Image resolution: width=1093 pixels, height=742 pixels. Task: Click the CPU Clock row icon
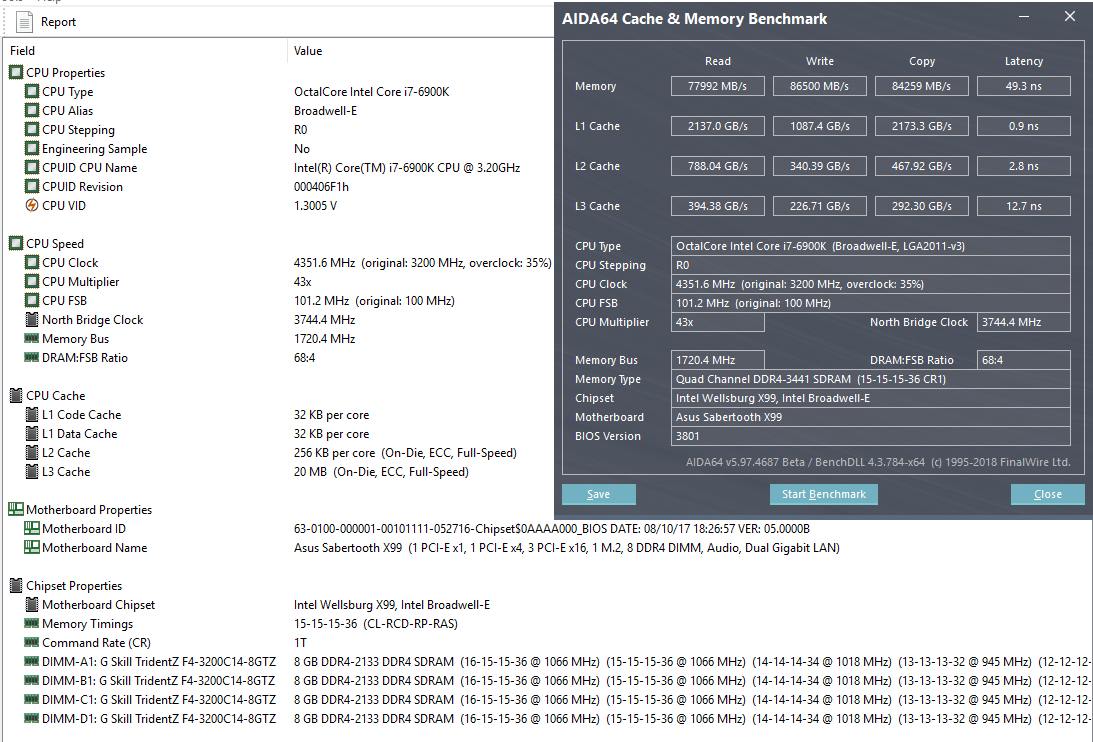32,262
